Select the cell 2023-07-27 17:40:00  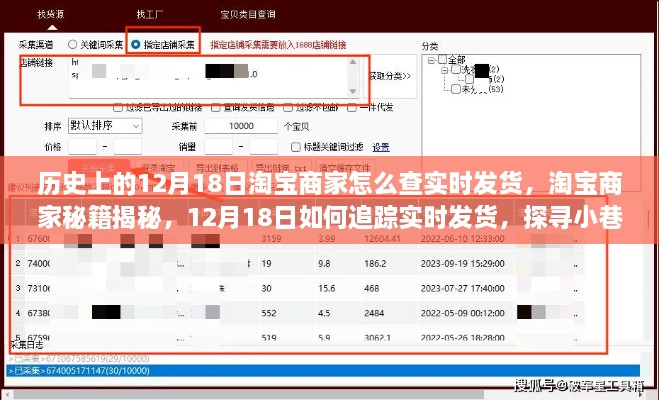[462, 288]
